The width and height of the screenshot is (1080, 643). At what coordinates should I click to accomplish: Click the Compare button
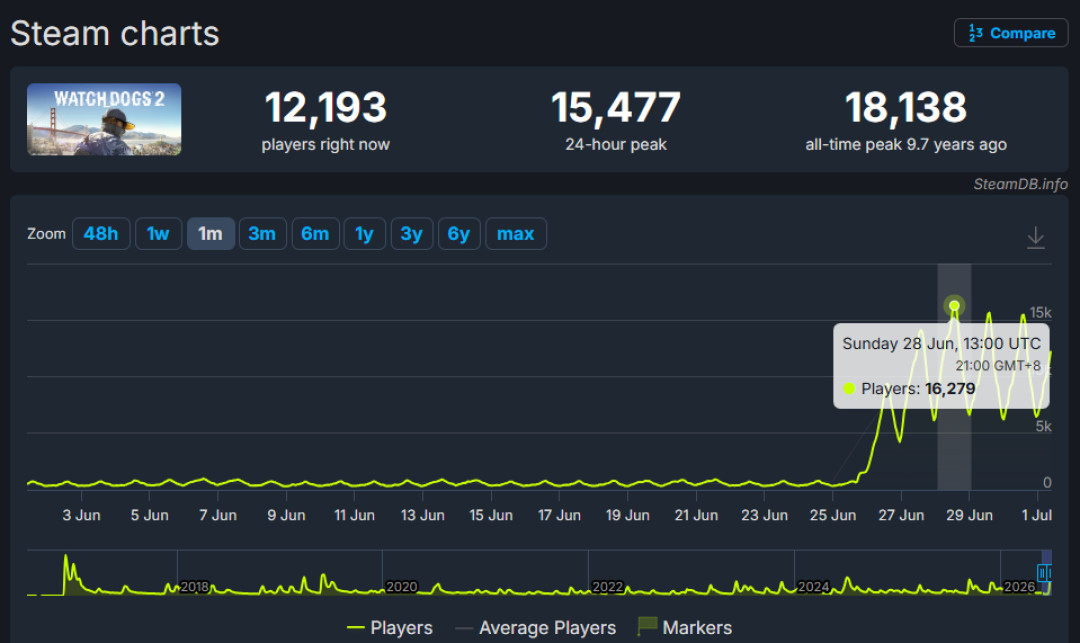coord(1010,33)
